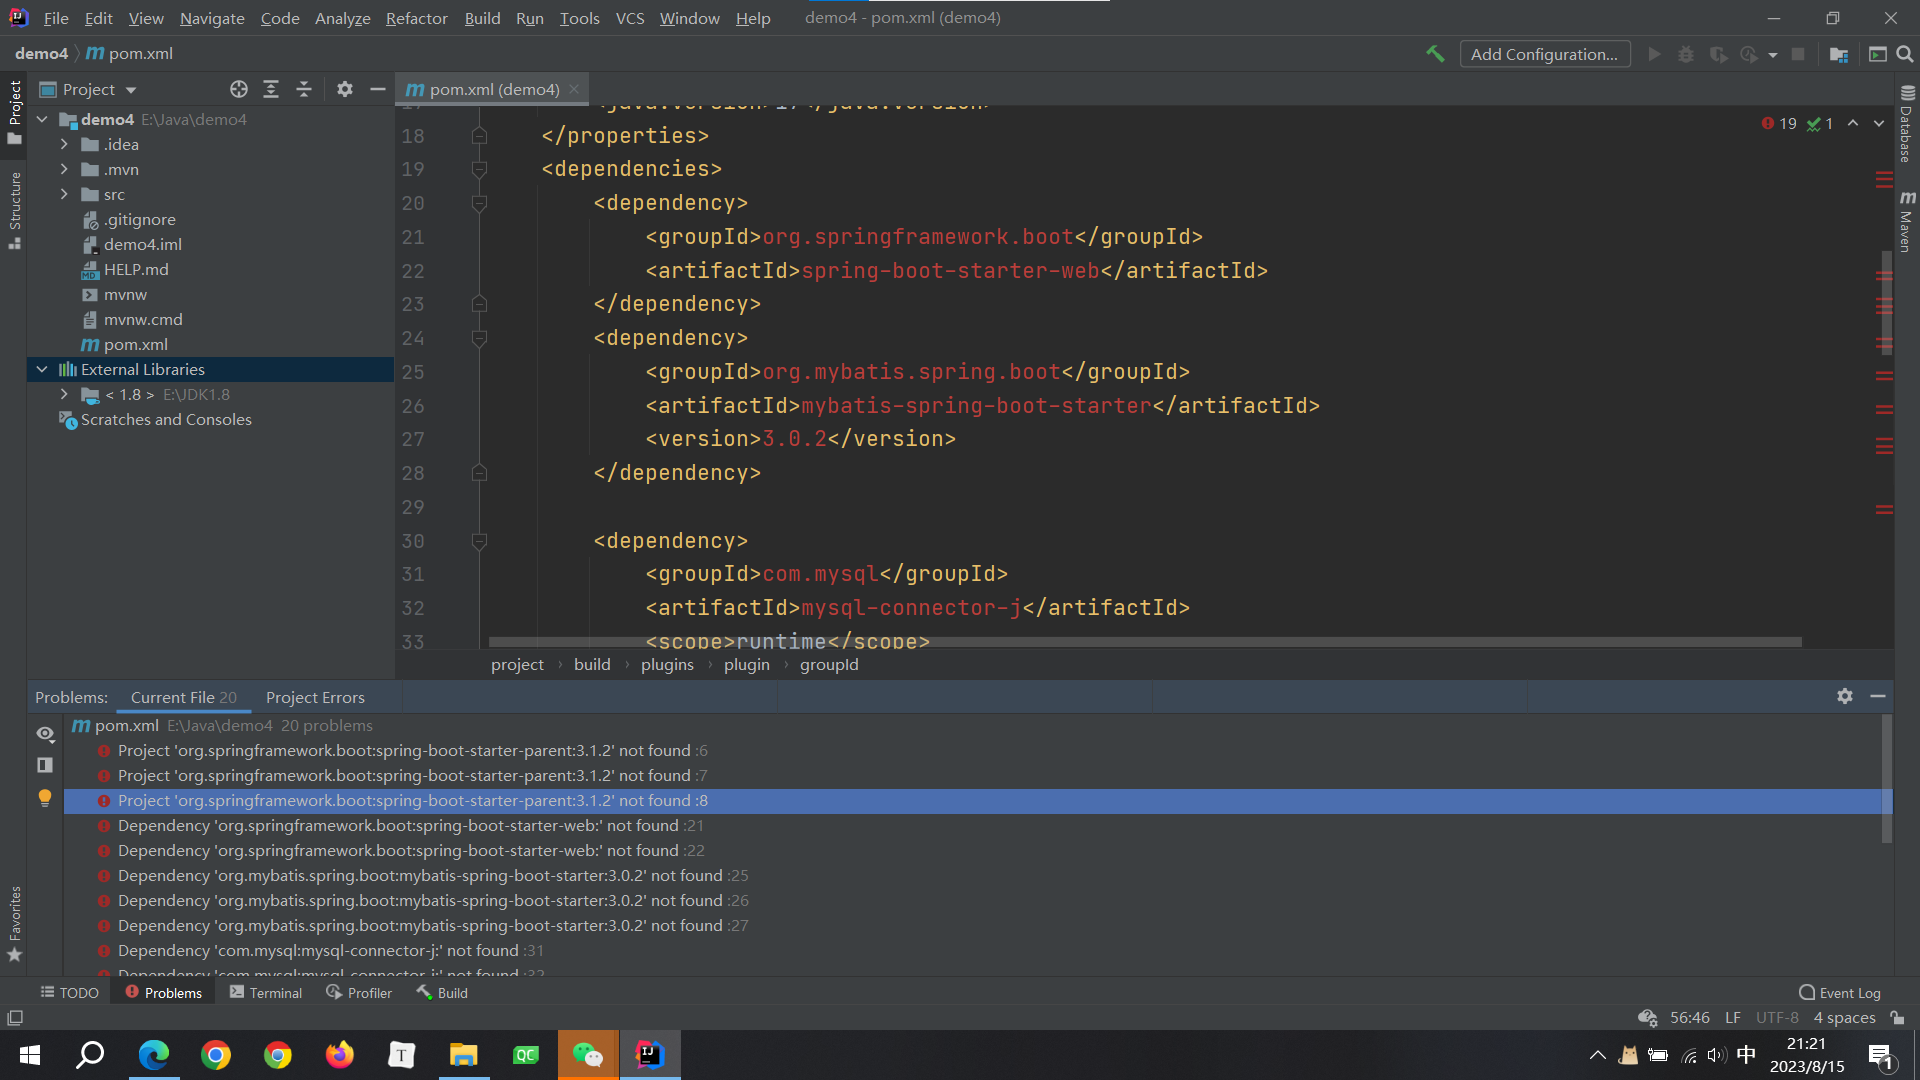Screen dimensions: 1920x1080
Task: Click the editor error stripe marker near line 29
Action: [1884, 510]
